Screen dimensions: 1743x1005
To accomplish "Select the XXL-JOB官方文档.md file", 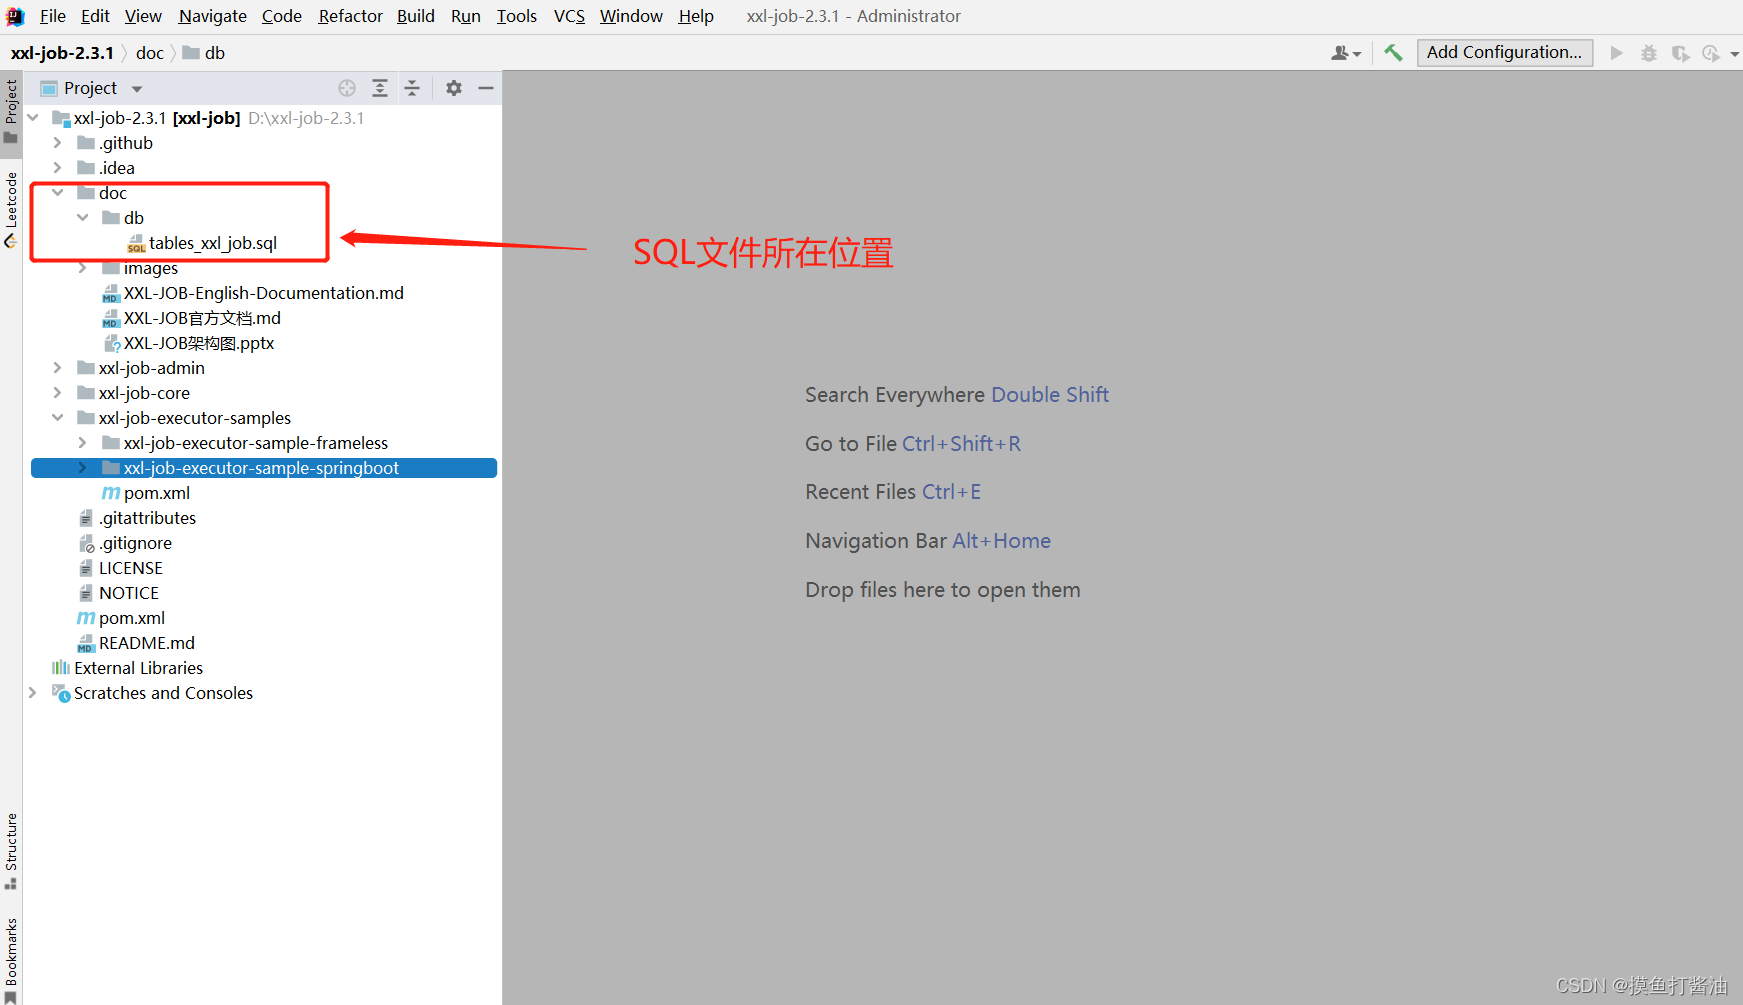I will 202,318.
